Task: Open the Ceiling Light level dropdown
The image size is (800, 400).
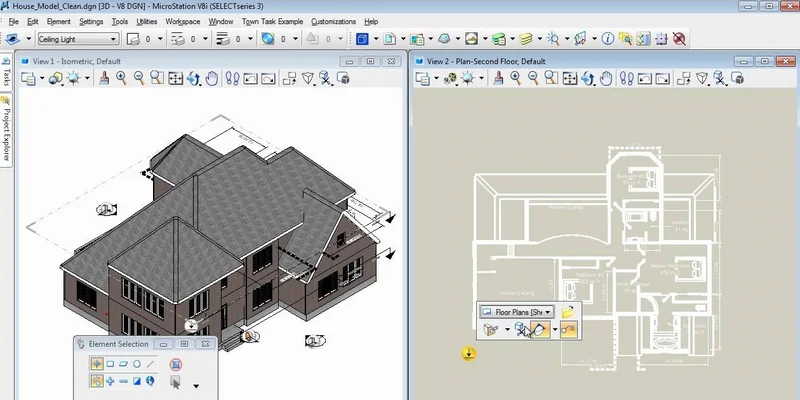Action: 78,39
